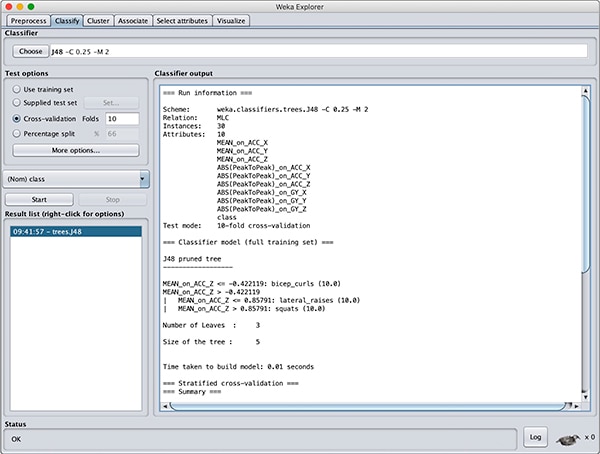
Task: Go to the Associate tab
Action: 133,20
